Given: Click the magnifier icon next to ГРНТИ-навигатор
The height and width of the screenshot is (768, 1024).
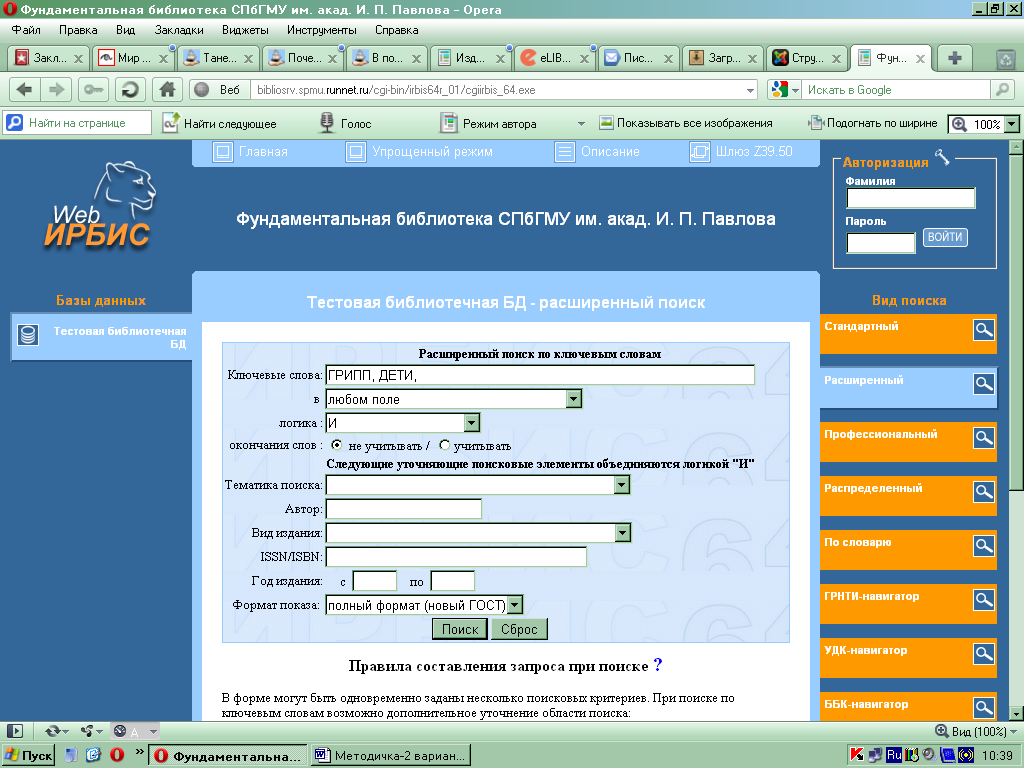Looking at the screenshot, I should click(984, 600).
